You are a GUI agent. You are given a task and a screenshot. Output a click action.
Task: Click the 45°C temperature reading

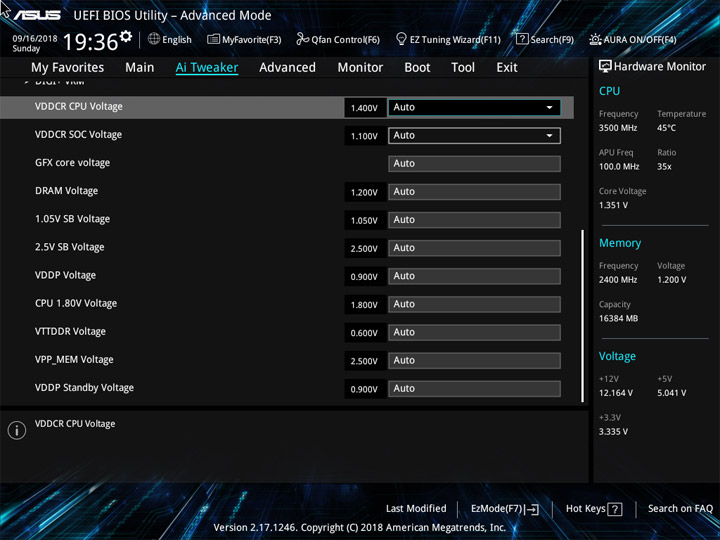click(x=666, y=128)
